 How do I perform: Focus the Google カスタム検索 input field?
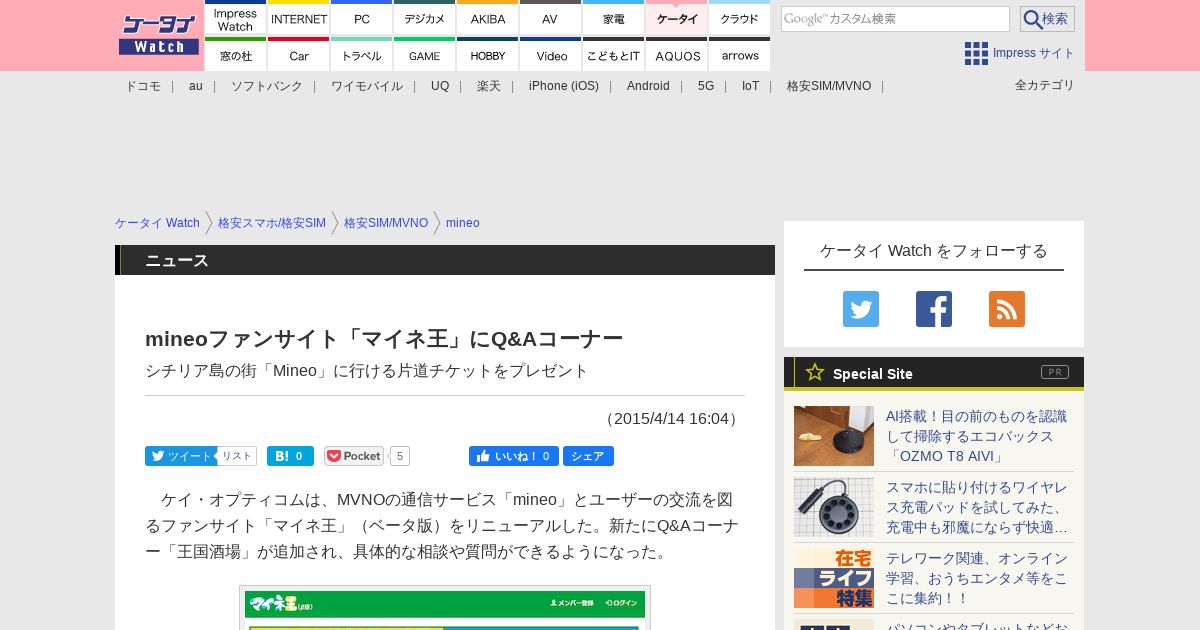(895, 19)
